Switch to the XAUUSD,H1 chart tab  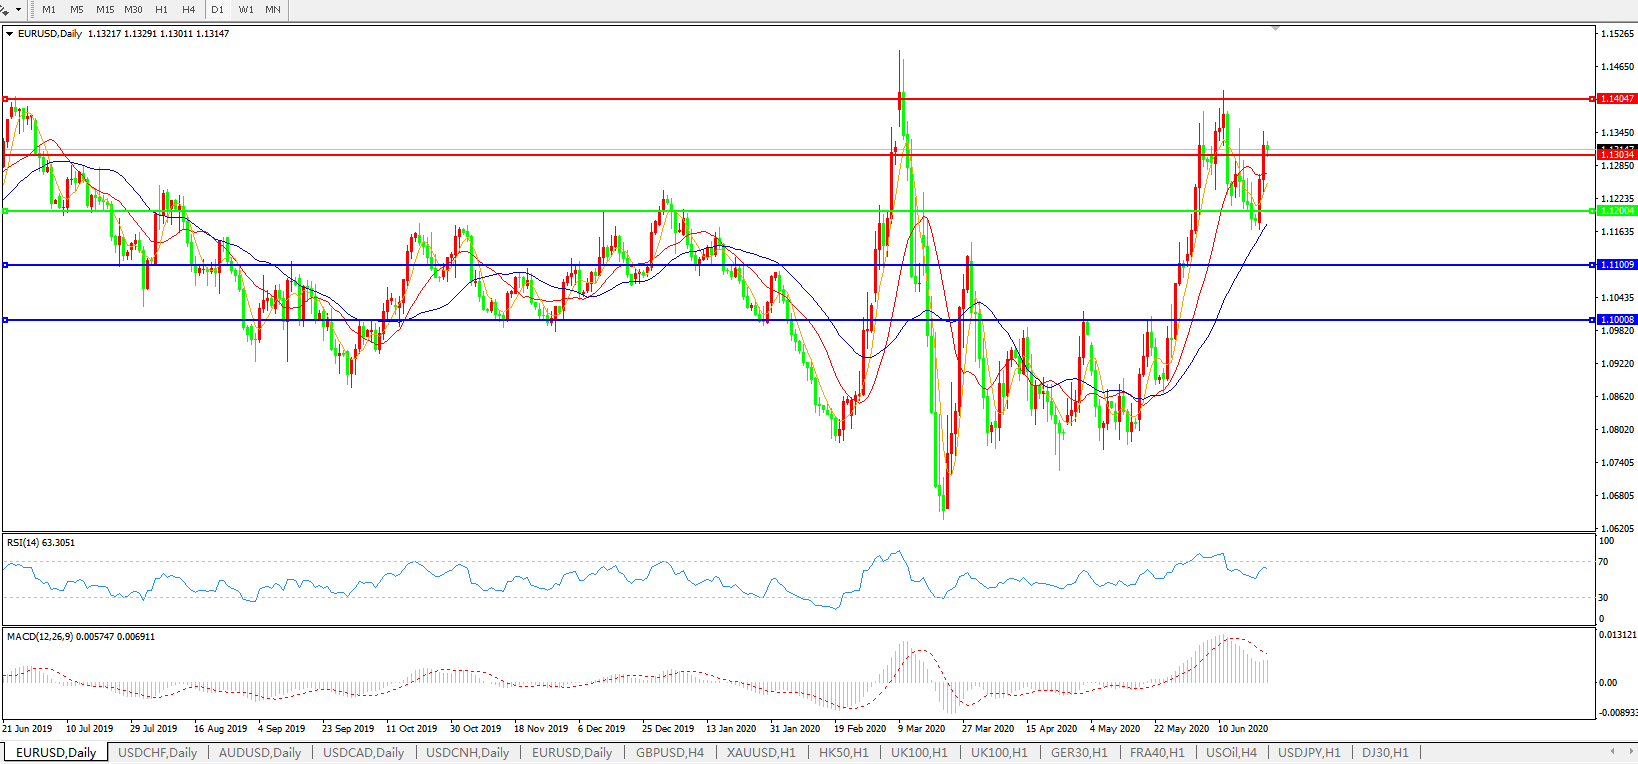pyautogui.click(x=761, y=752)
